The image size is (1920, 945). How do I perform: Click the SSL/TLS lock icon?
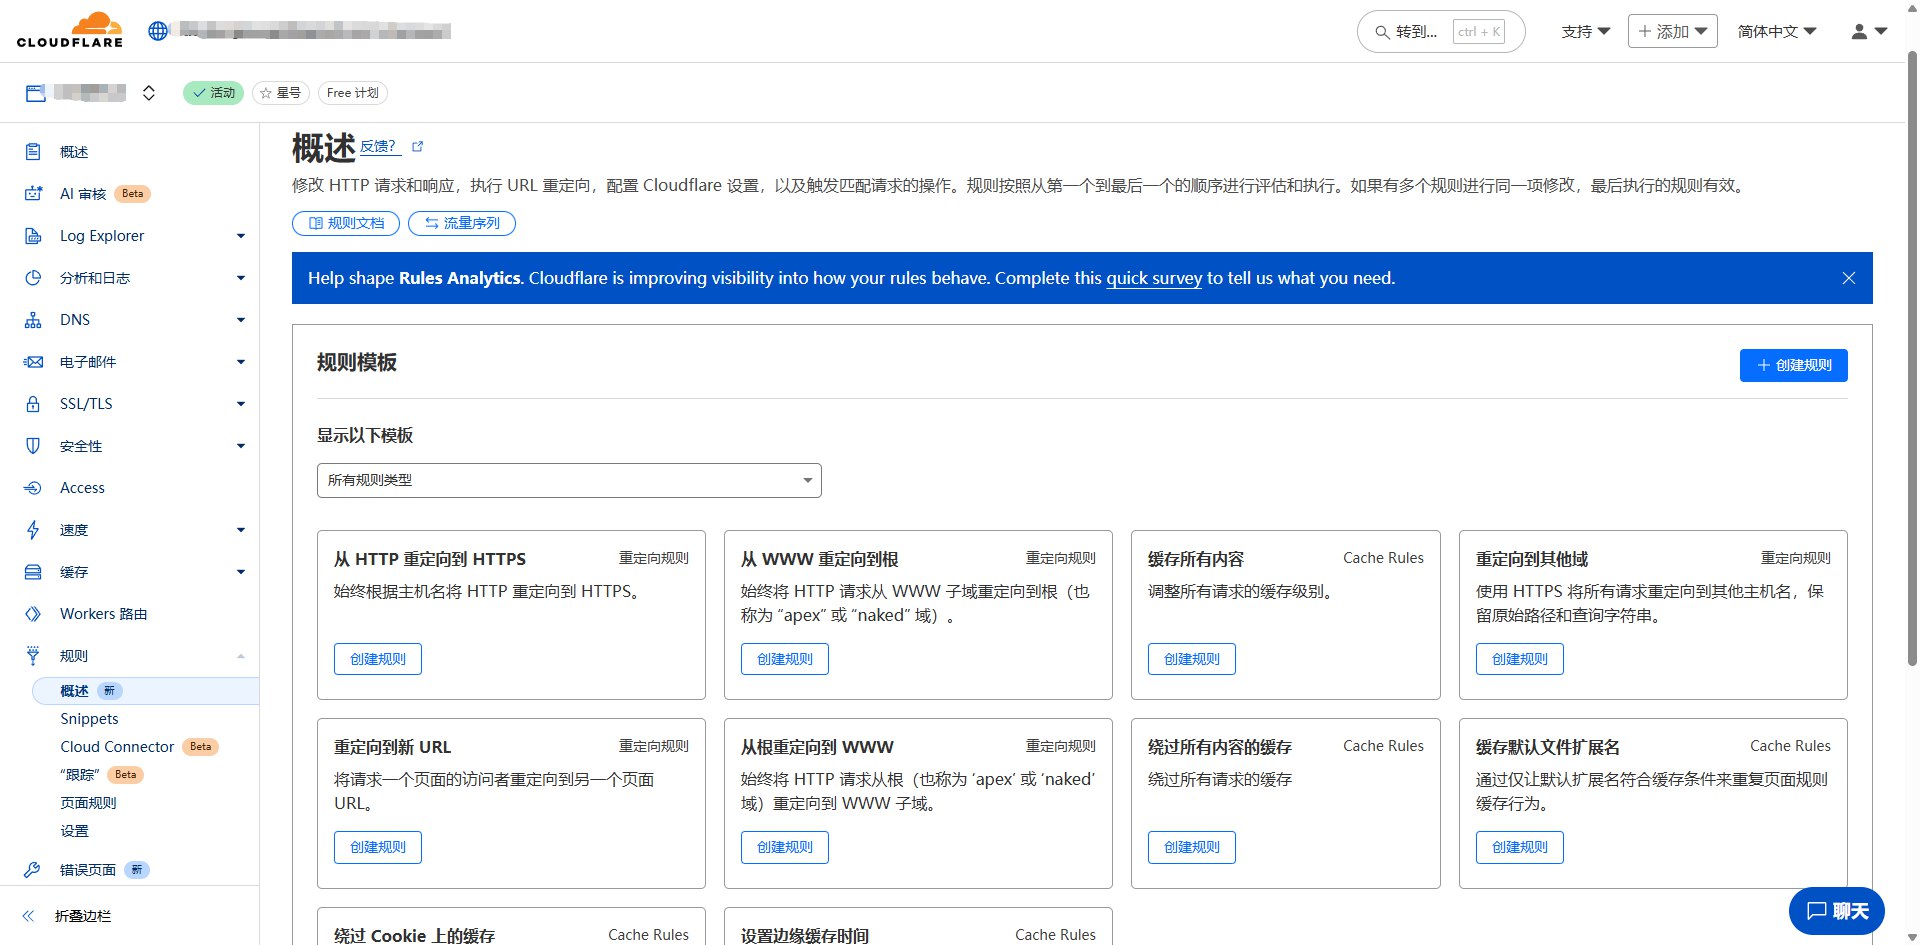(33, 404)
